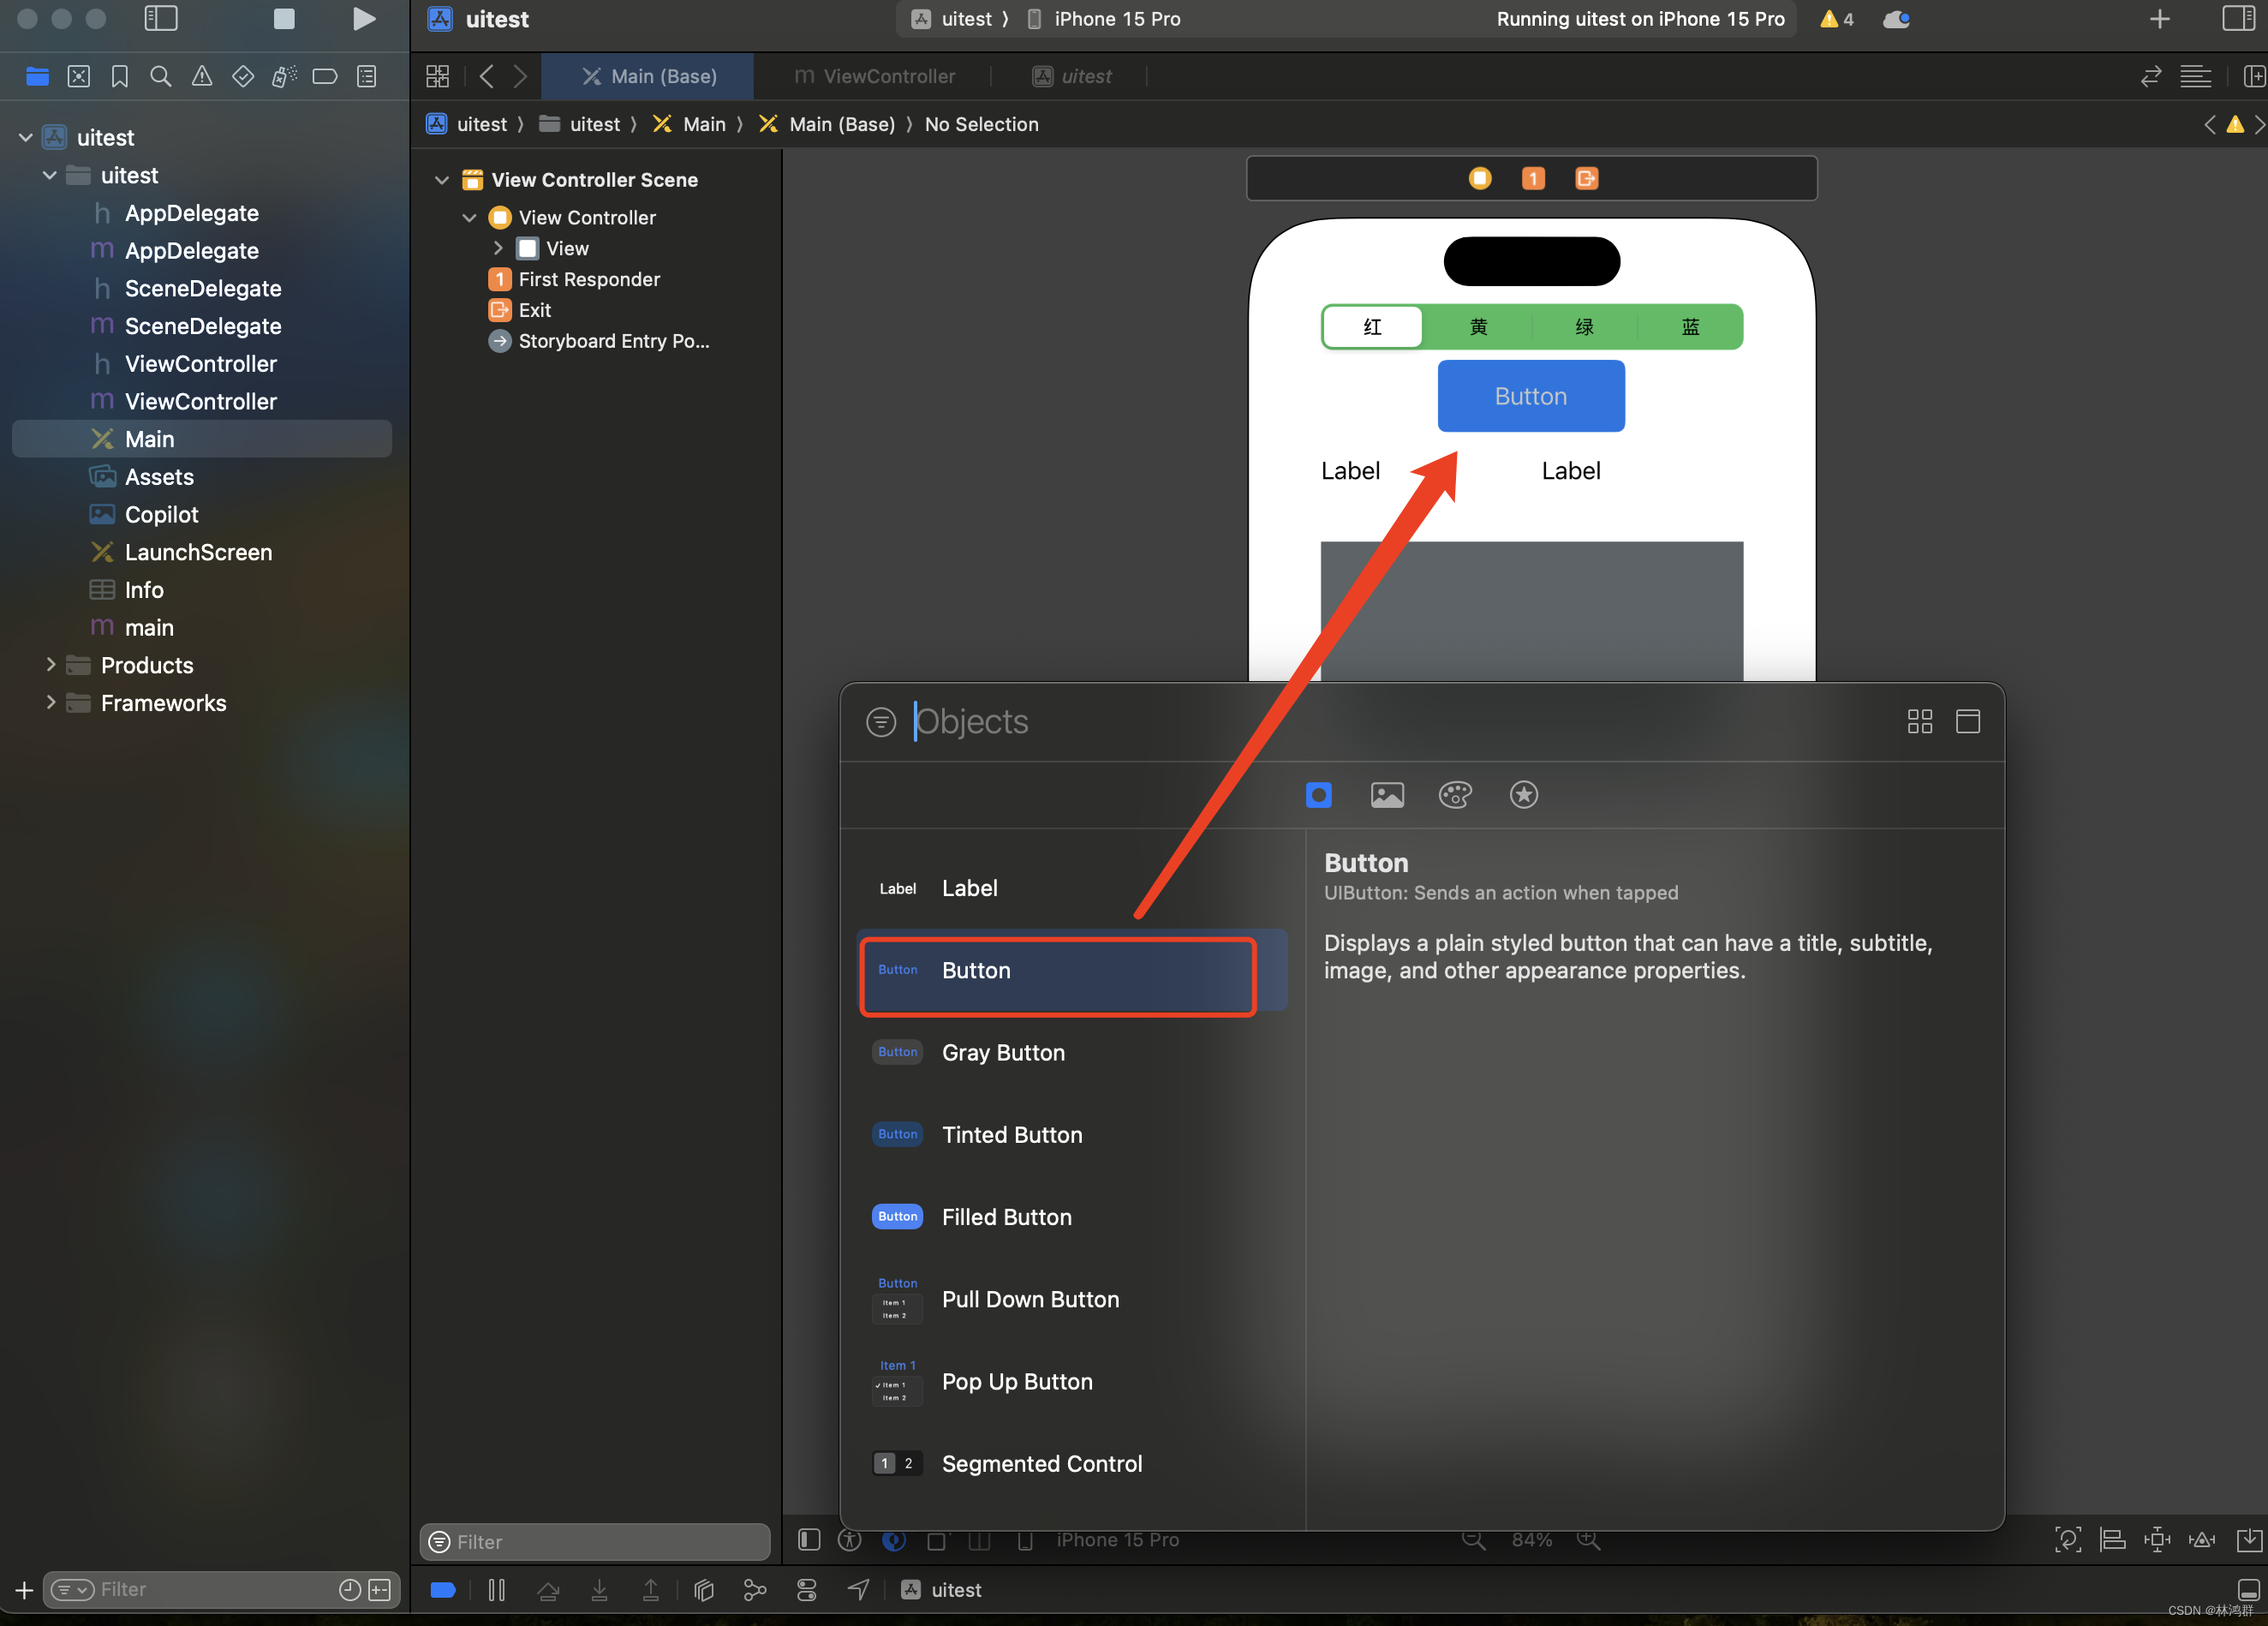Select AppDelegate header file
2268x1626 pixels.
pos(192,213)
